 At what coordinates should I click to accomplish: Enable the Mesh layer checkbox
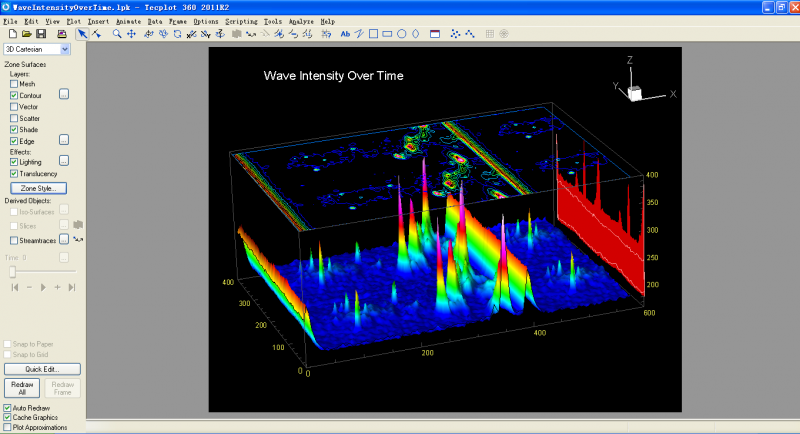pos(14,84)
